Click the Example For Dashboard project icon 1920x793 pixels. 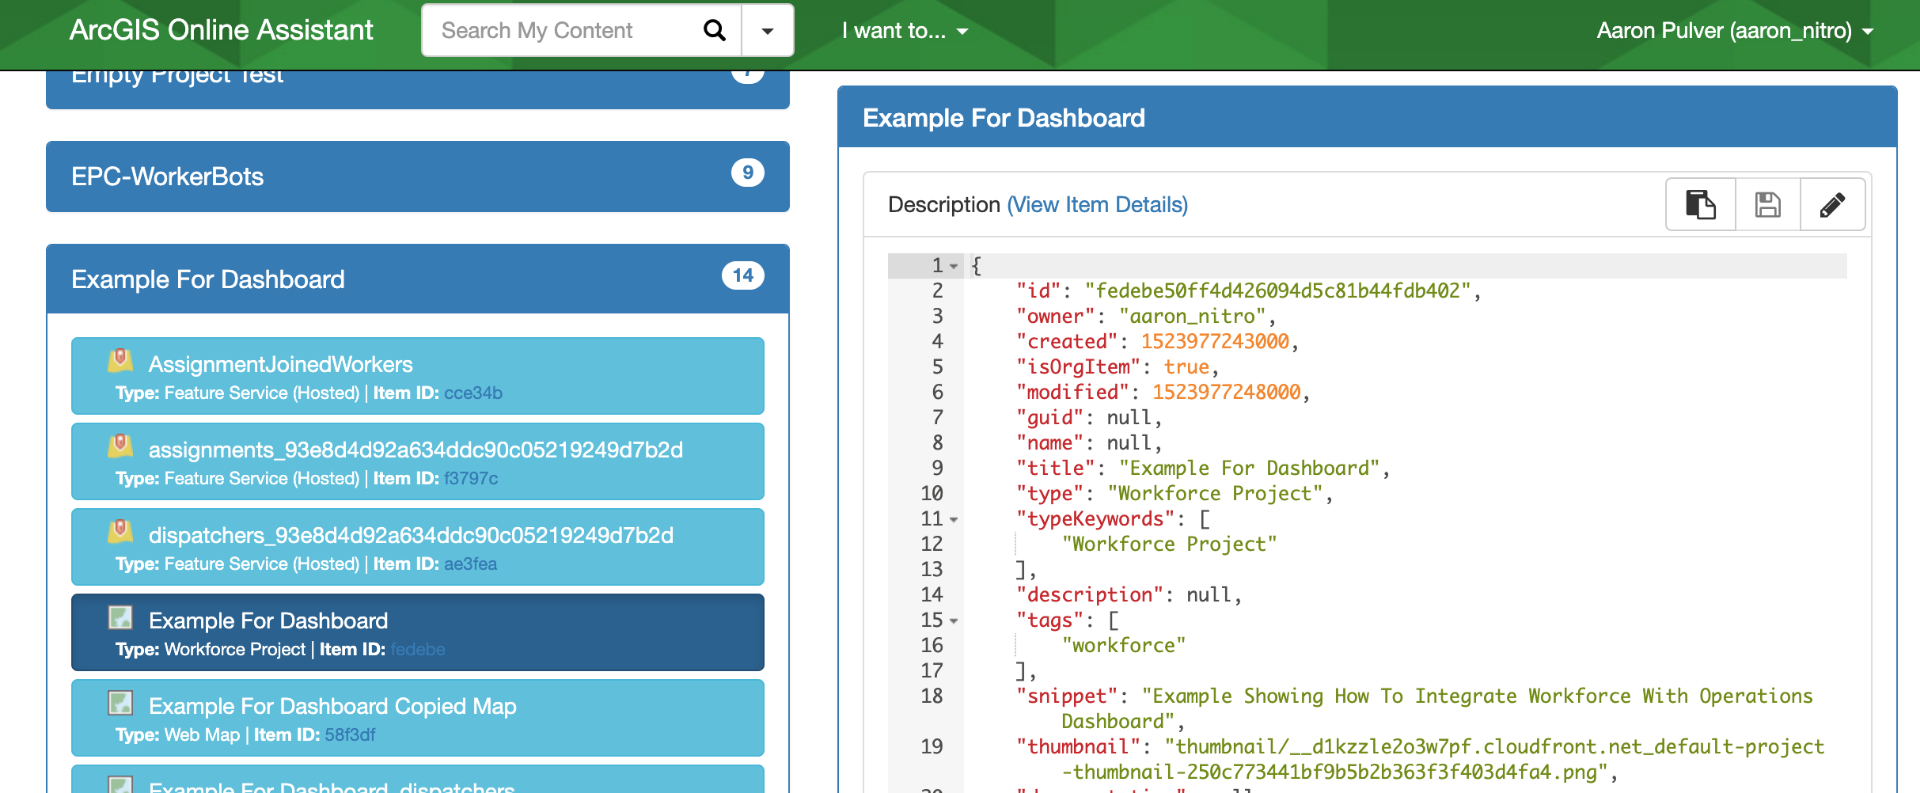click(121, 618)
